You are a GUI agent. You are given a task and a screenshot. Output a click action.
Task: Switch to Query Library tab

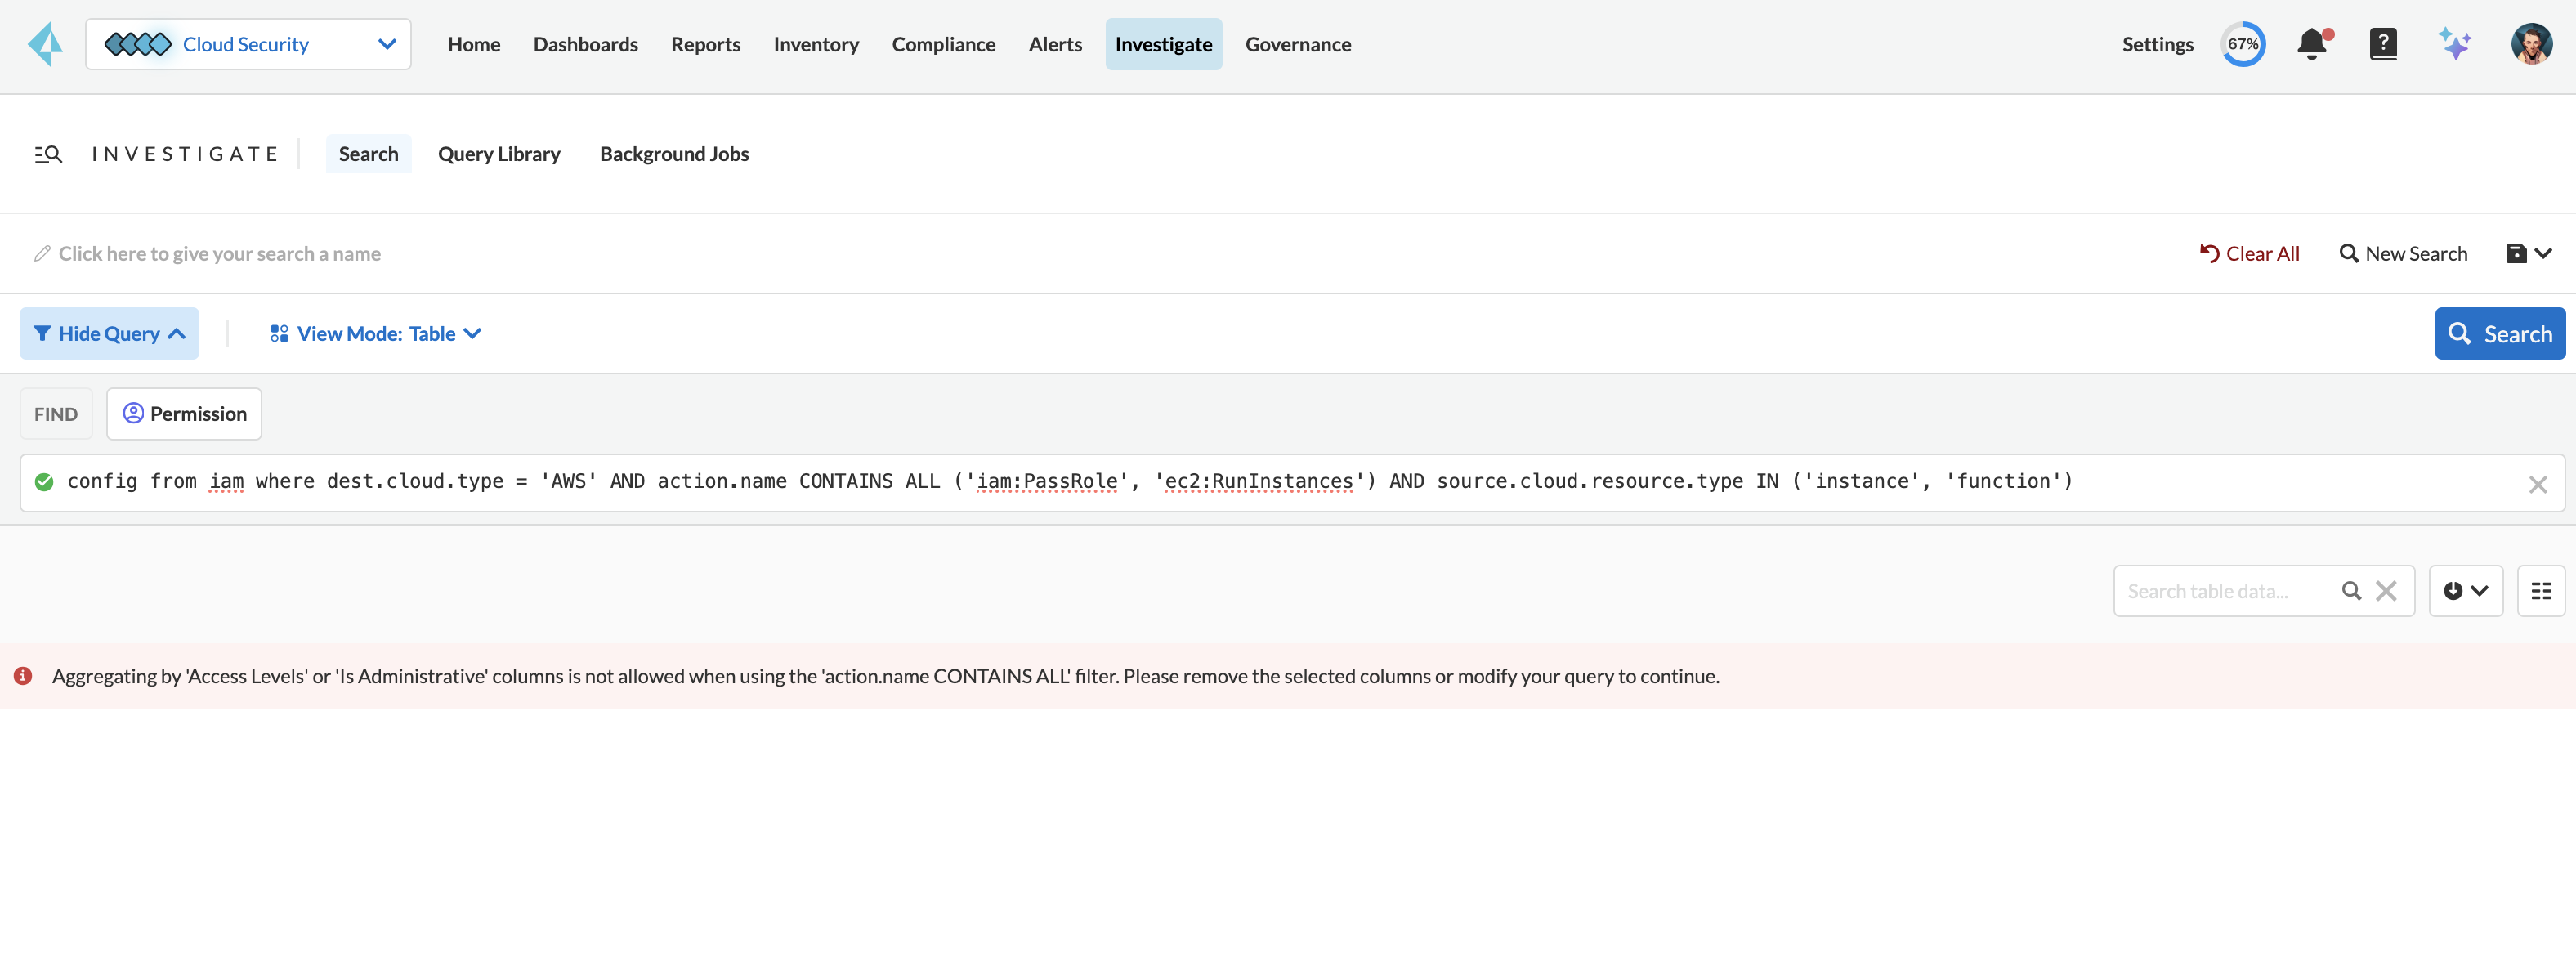pos(499,154)
